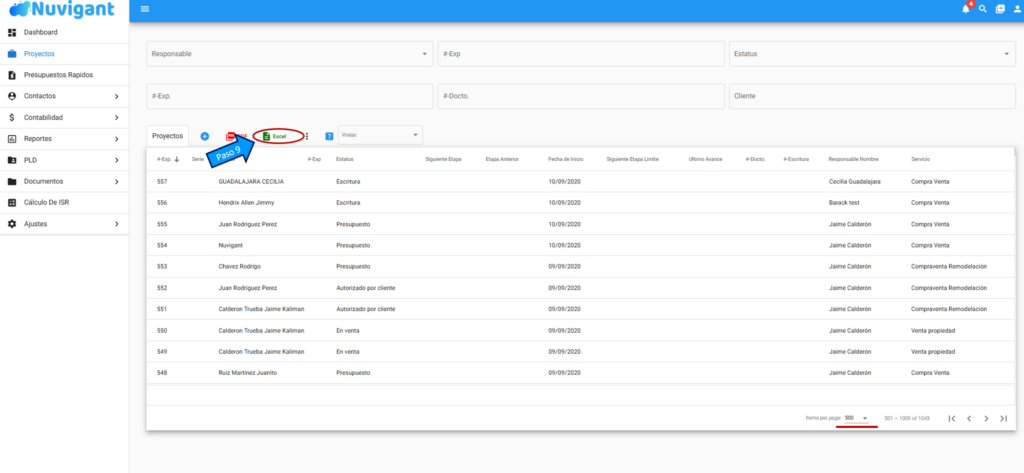Click the Presupuestos Rapidos document icon

click(12, 75)
